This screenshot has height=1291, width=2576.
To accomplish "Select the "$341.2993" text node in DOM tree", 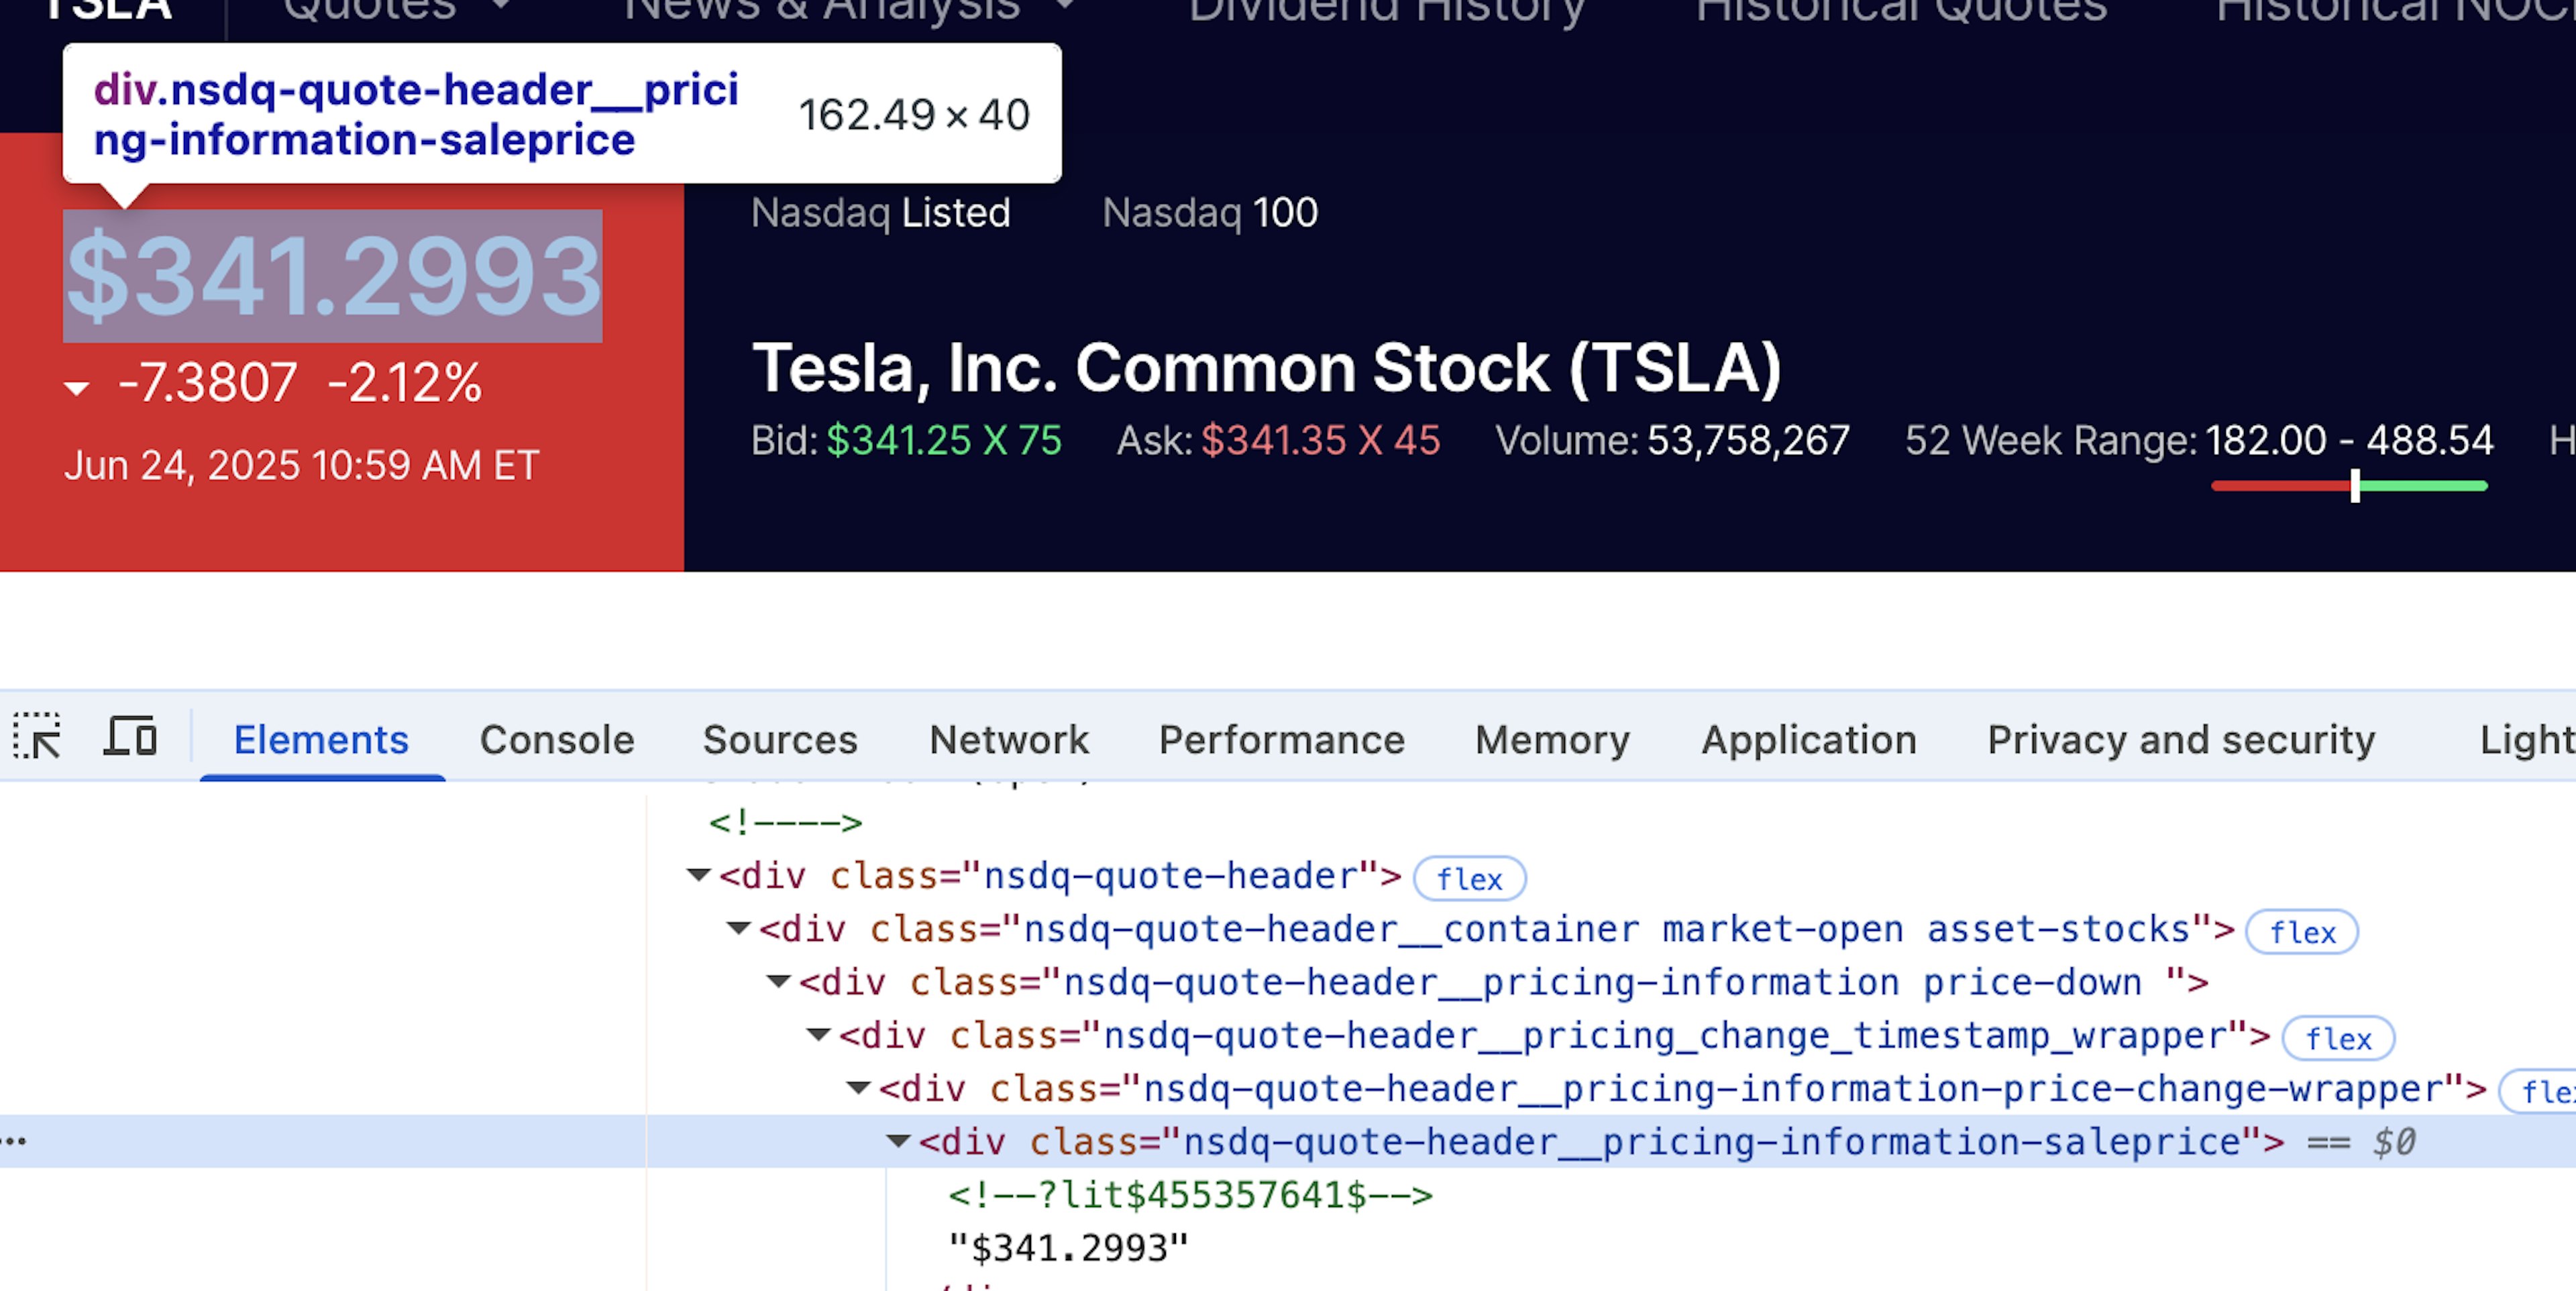I will [1068, 1248].
